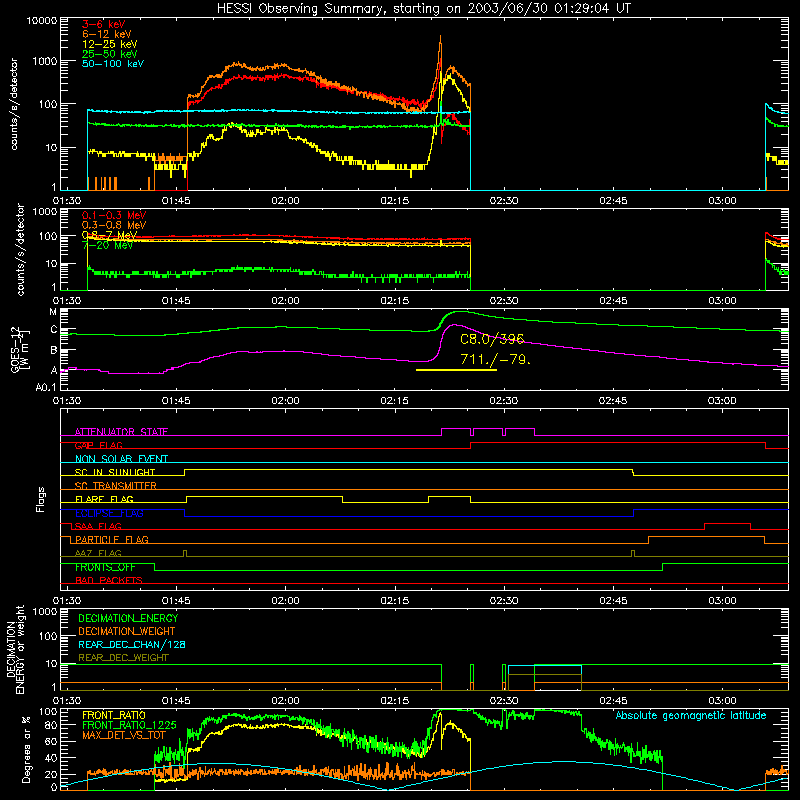
Task: Click the 10000 y-axis label on top plot
Action: [42, 20]
